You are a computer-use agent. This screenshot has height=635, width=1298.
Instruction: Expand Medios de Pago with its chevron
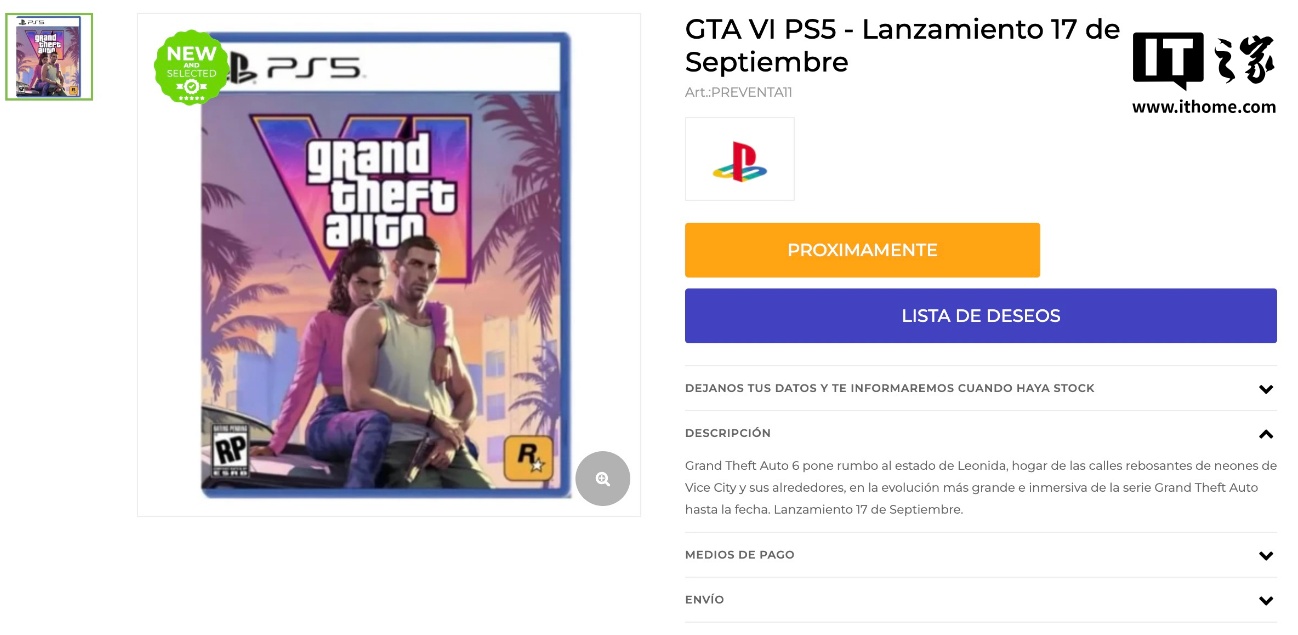click(x=1265, y=556)
